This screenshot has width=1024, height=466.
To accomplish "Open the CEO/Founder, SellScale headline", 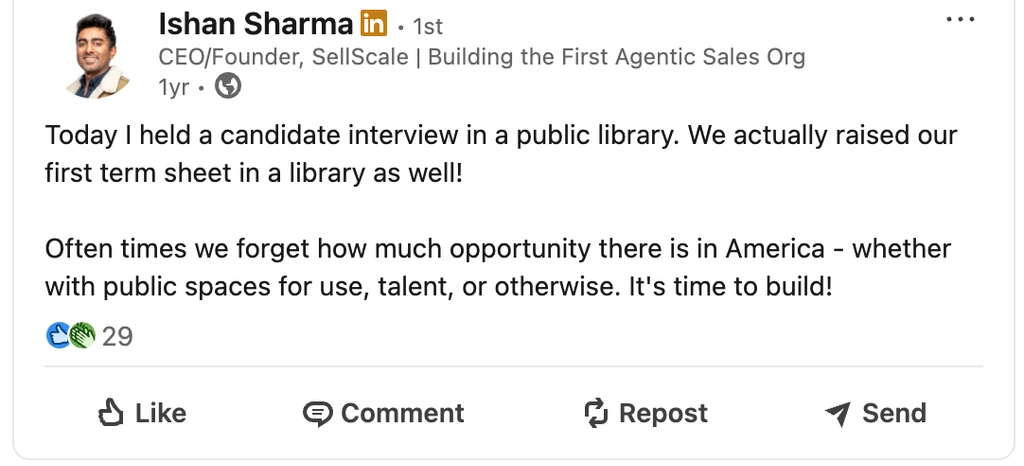I will (481, 57).
